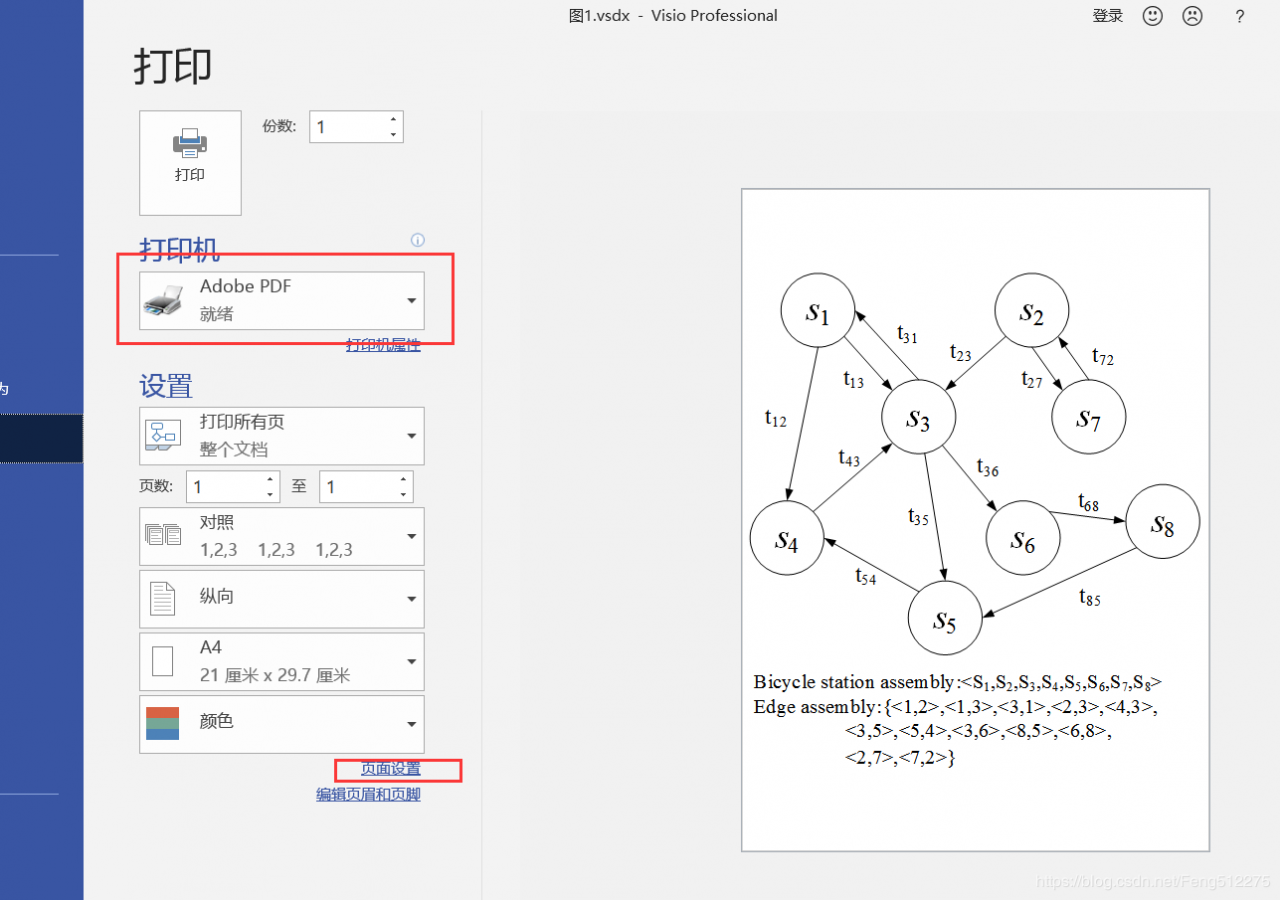Increase the end page number

[404, 480]
